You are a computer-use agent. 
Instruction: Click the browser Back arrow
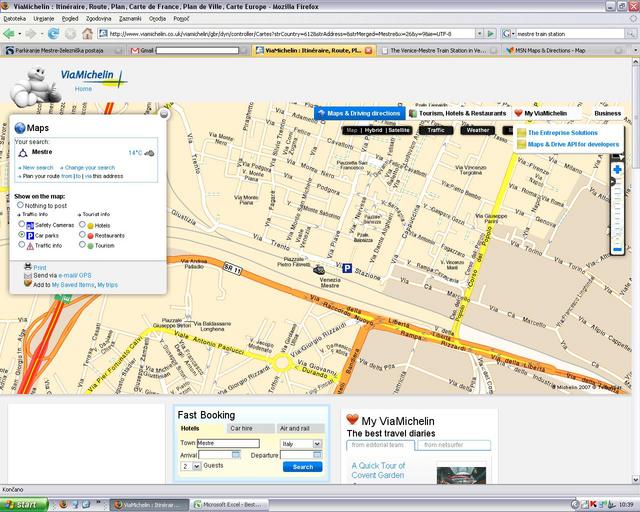click(x=9, y=34)
